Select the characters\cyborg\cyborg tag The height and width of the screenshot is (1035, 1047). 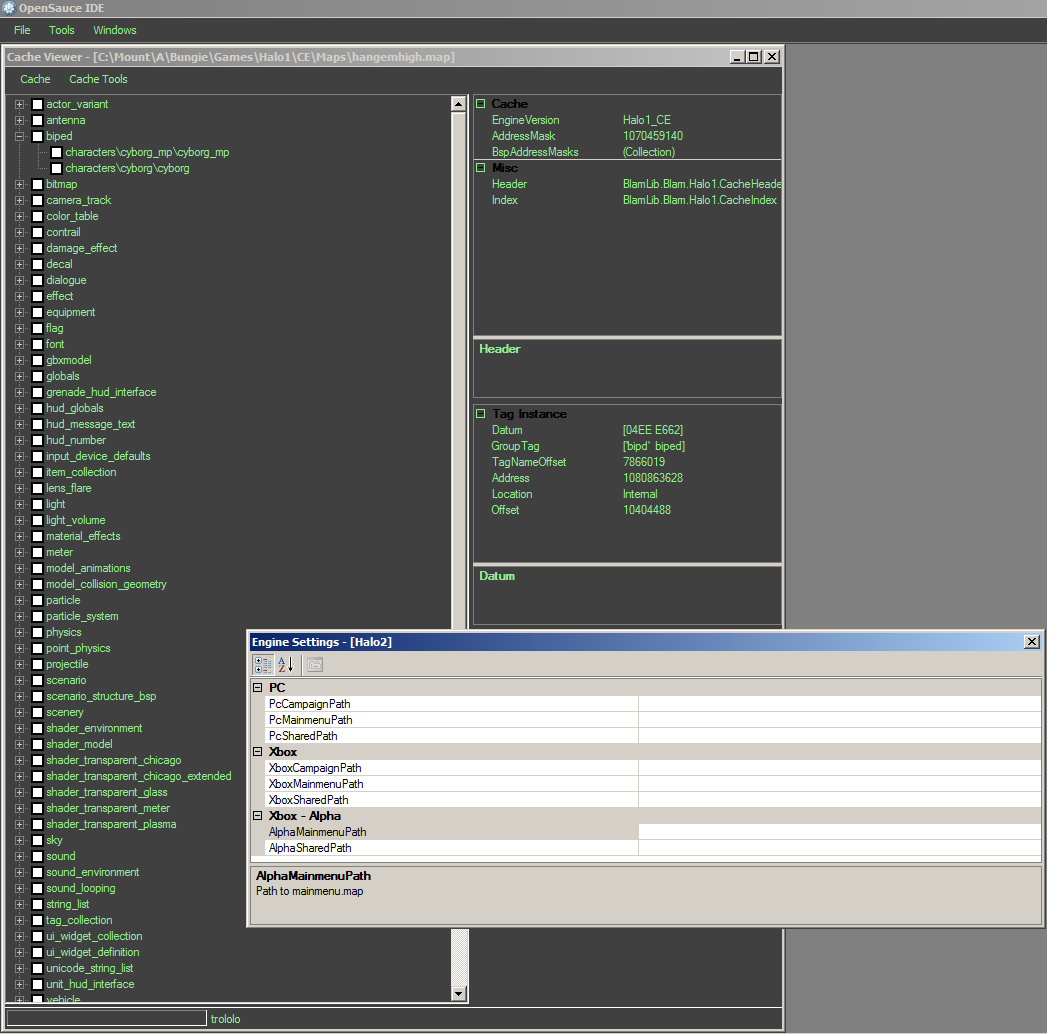pos(127,168)
